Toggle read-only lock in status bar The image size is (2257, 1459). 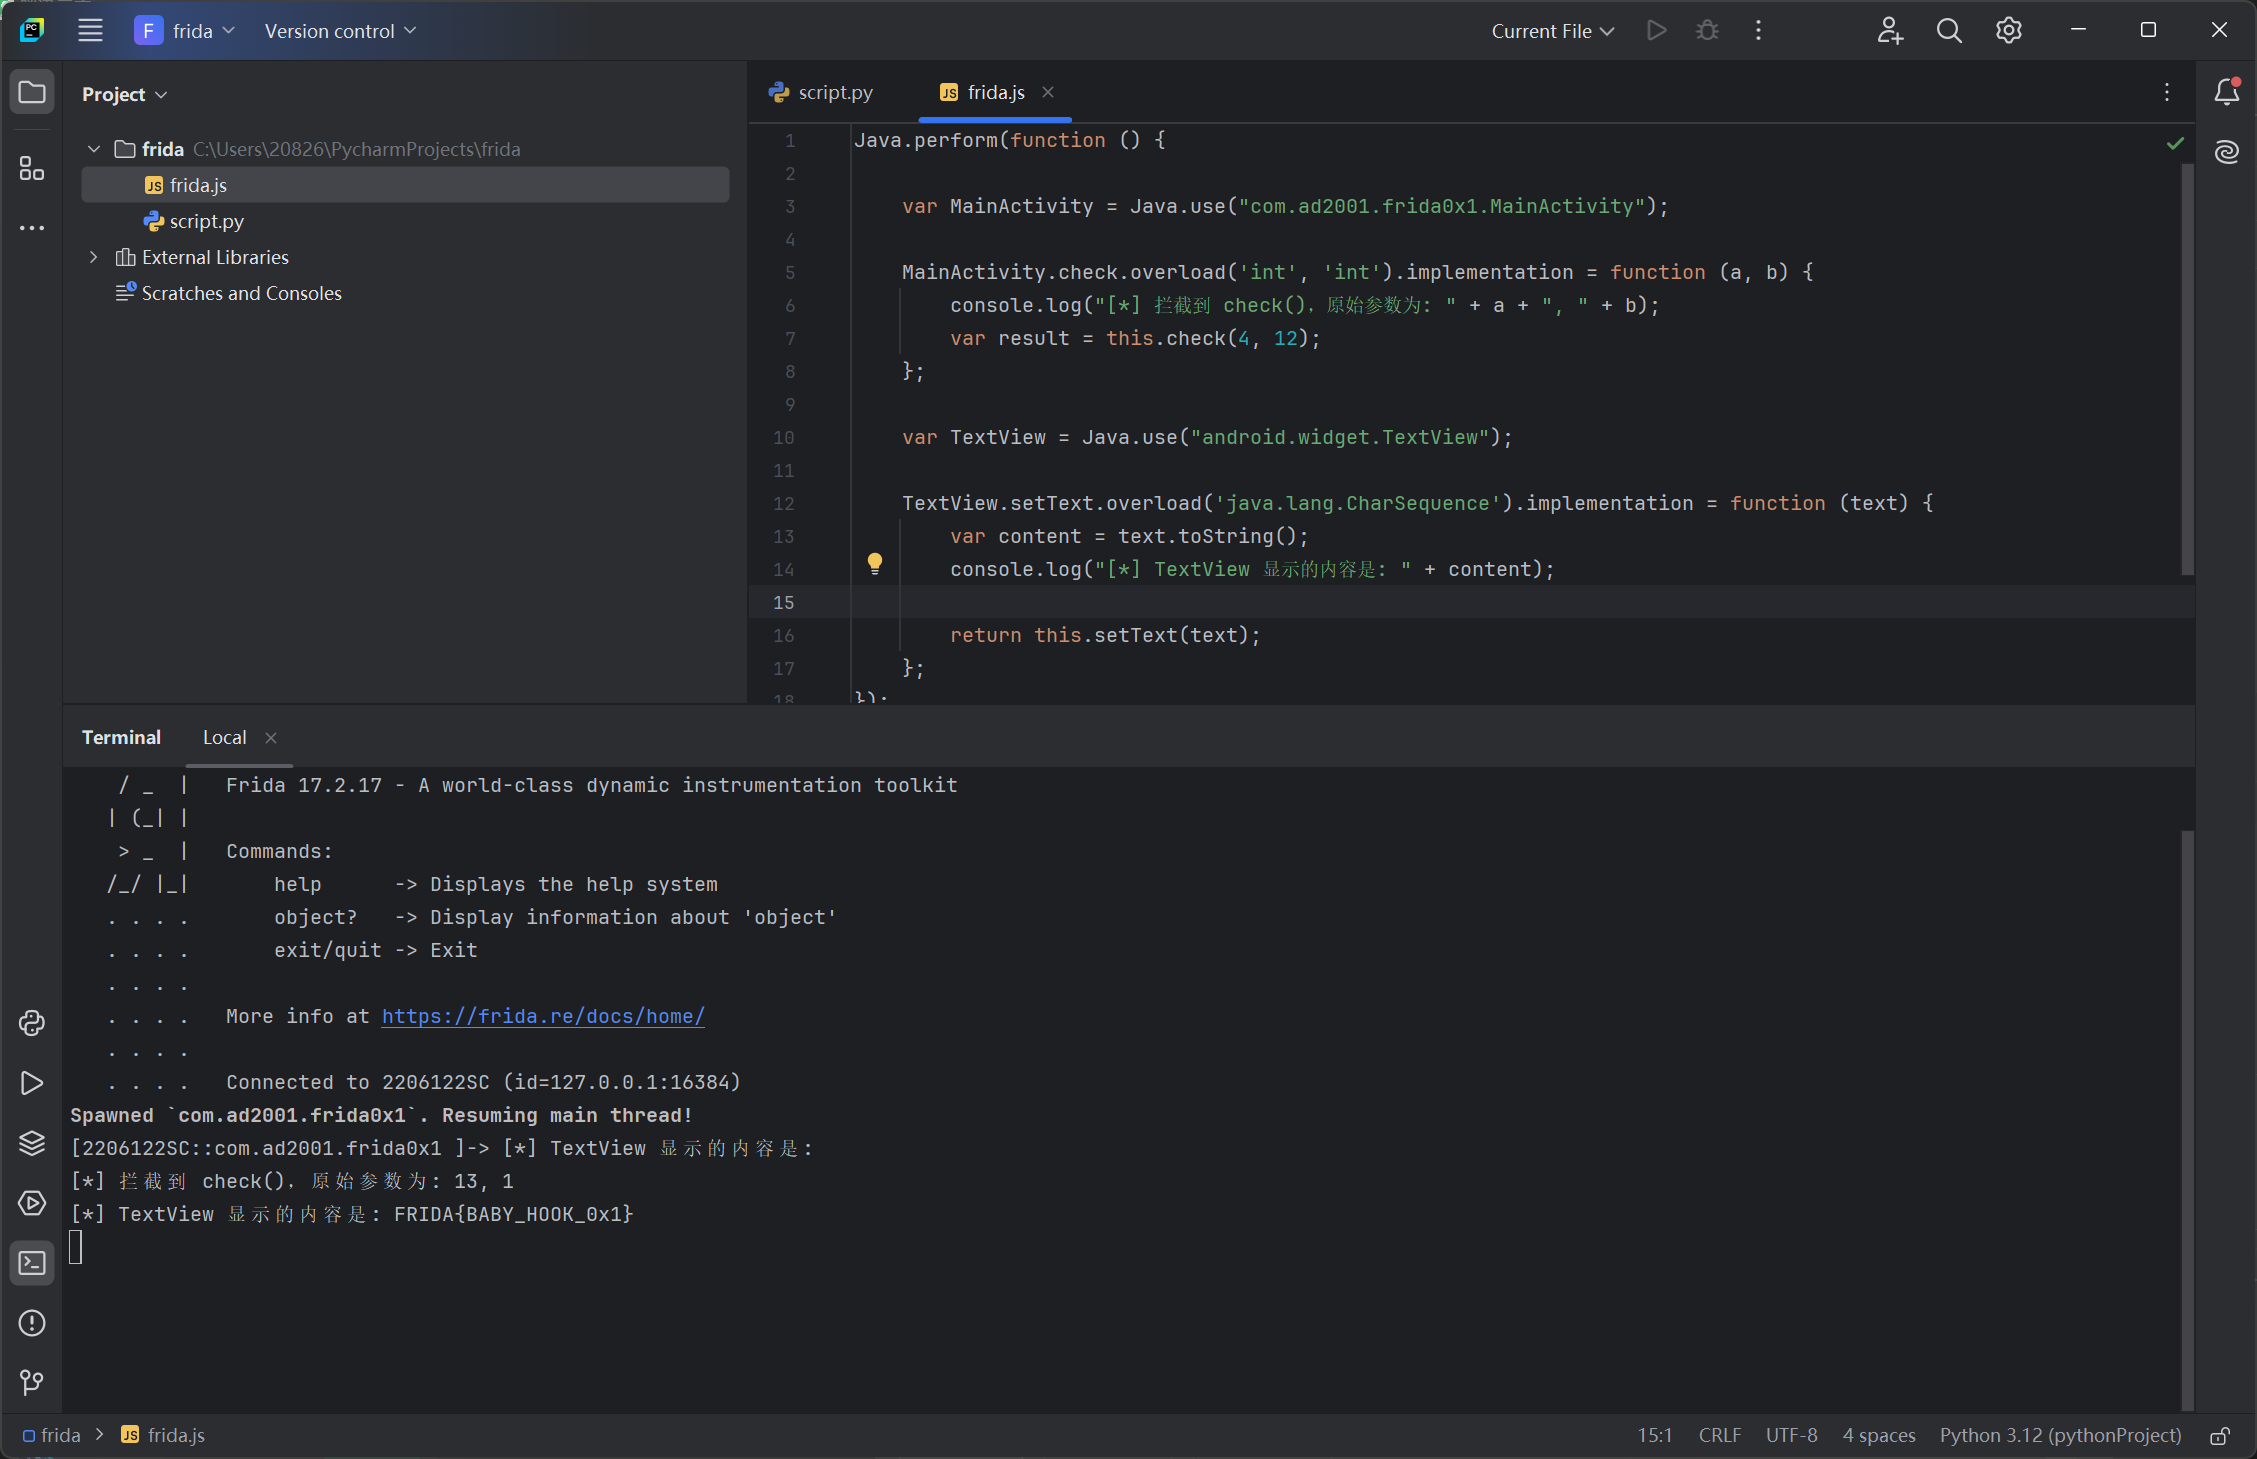coord(2220,1436)
